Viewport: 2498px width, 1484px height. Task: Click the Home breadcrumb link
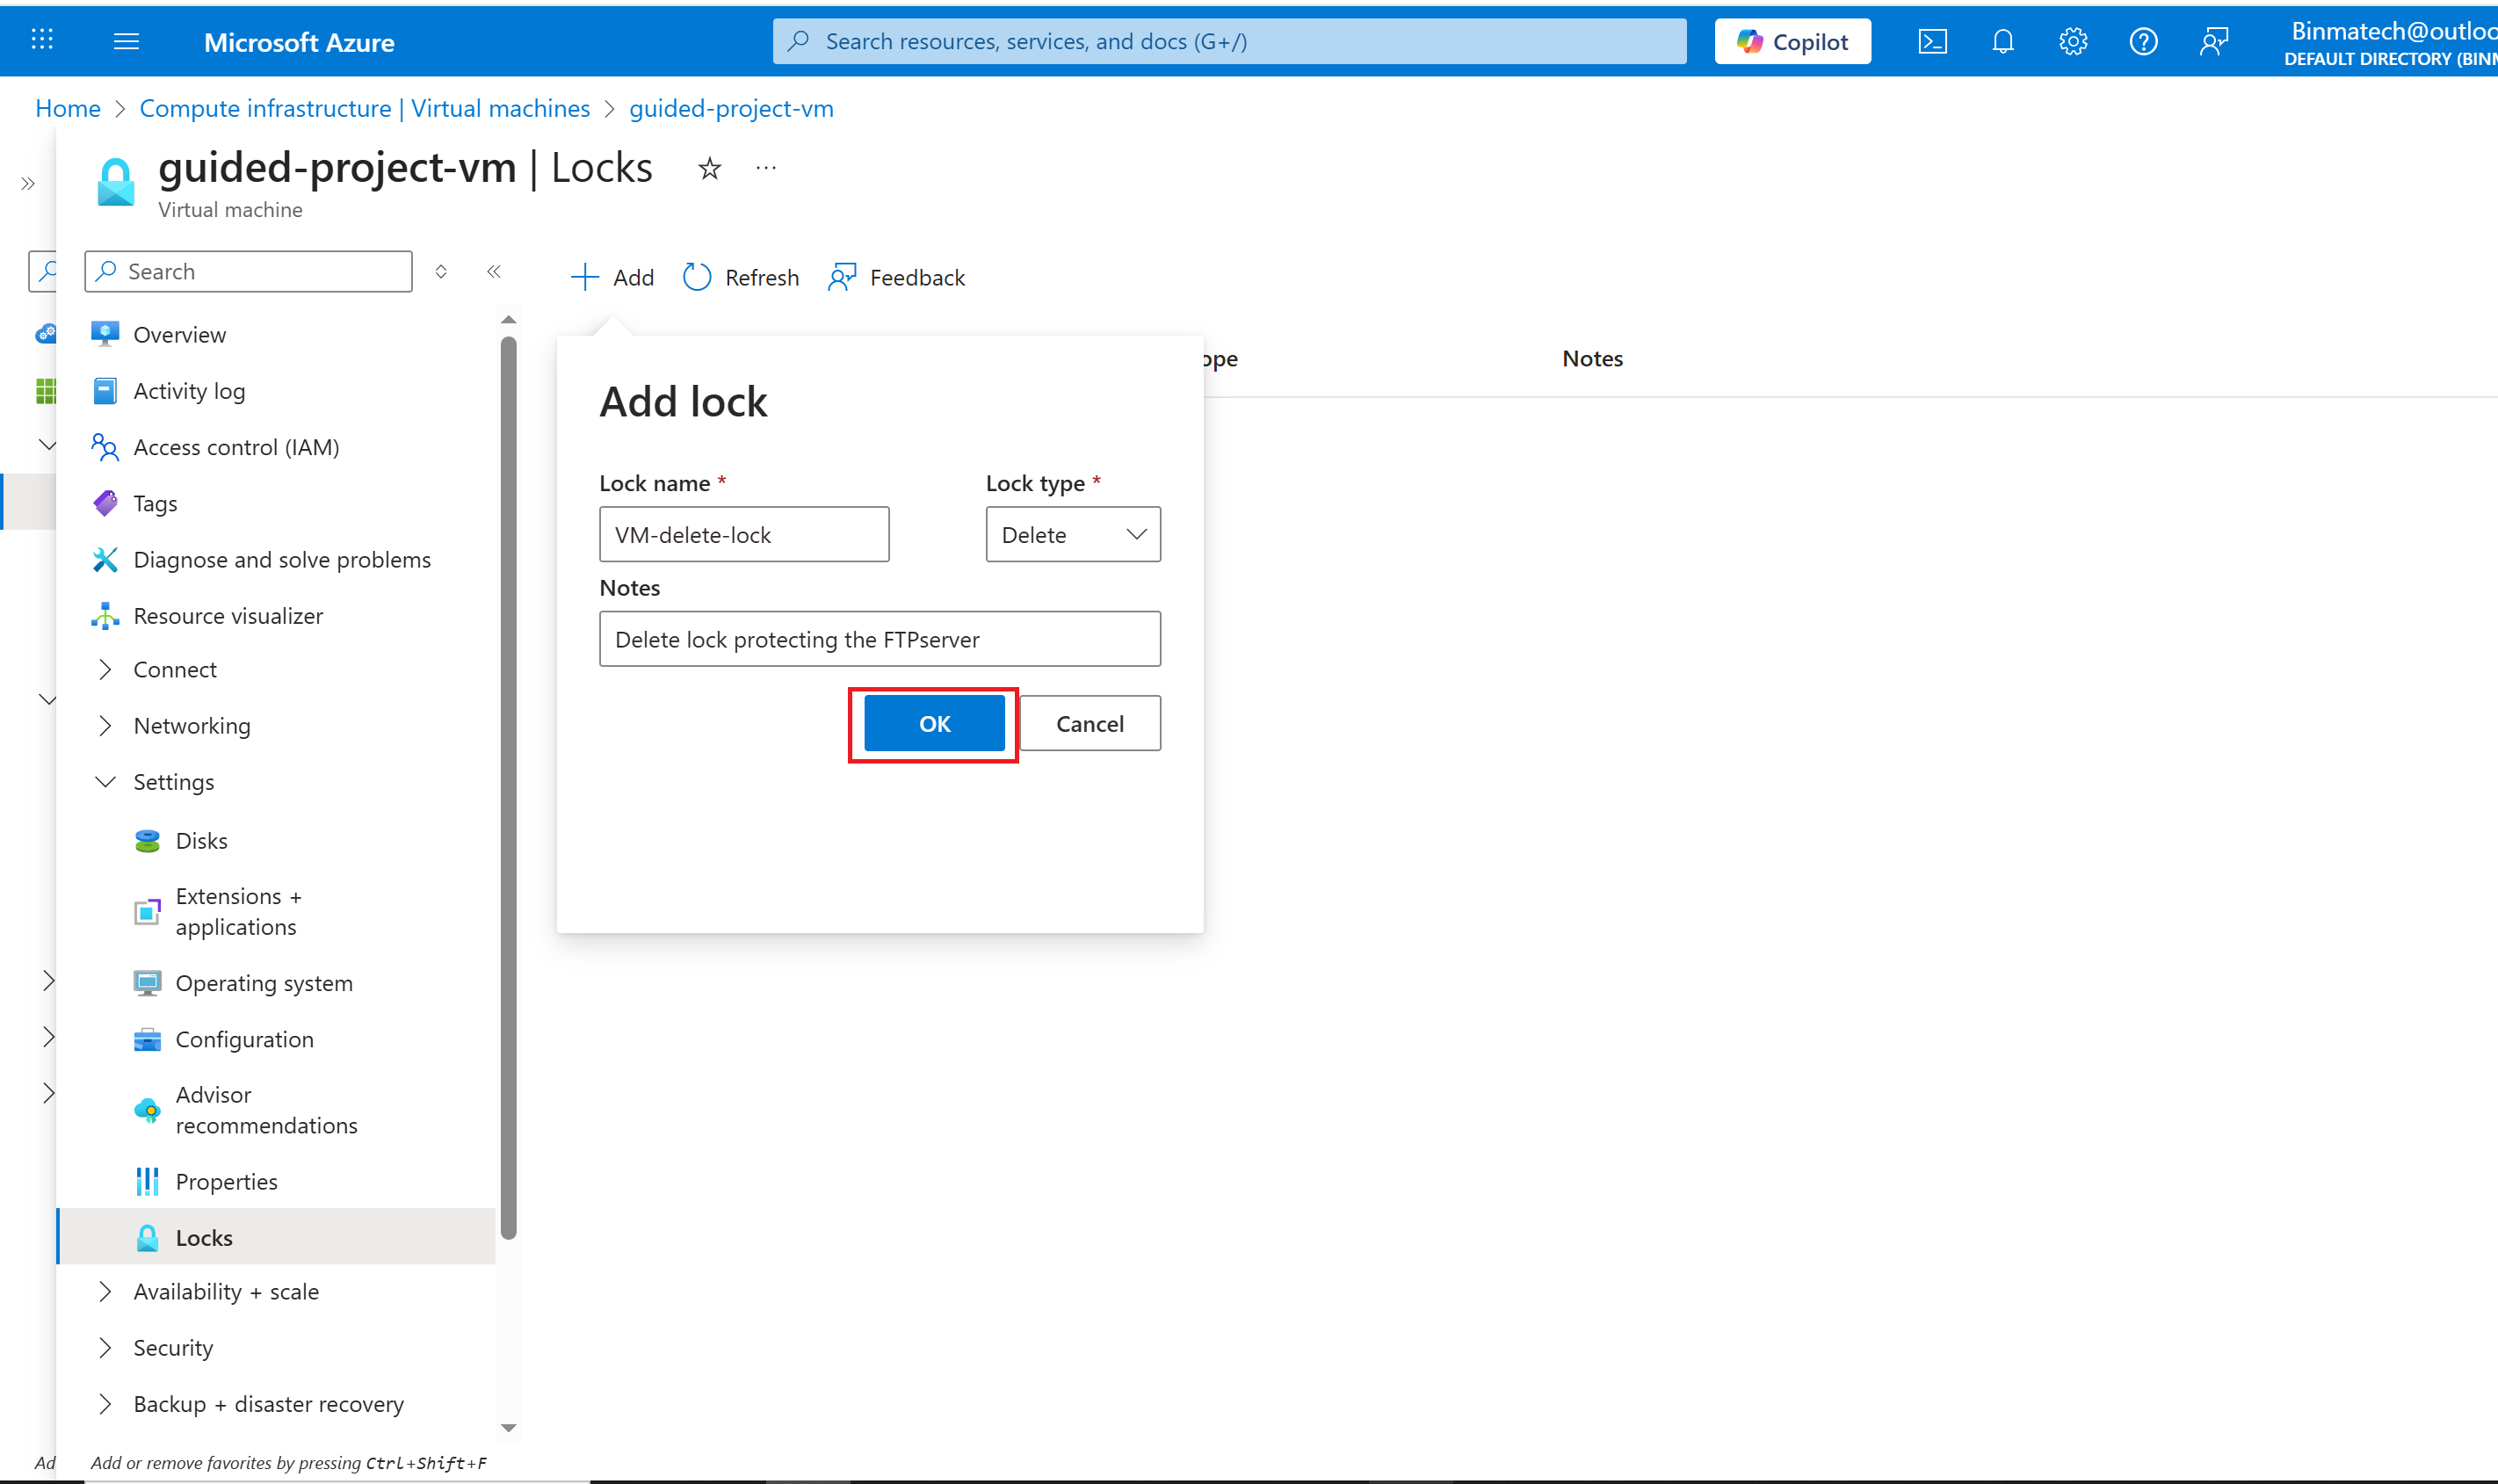67,108
